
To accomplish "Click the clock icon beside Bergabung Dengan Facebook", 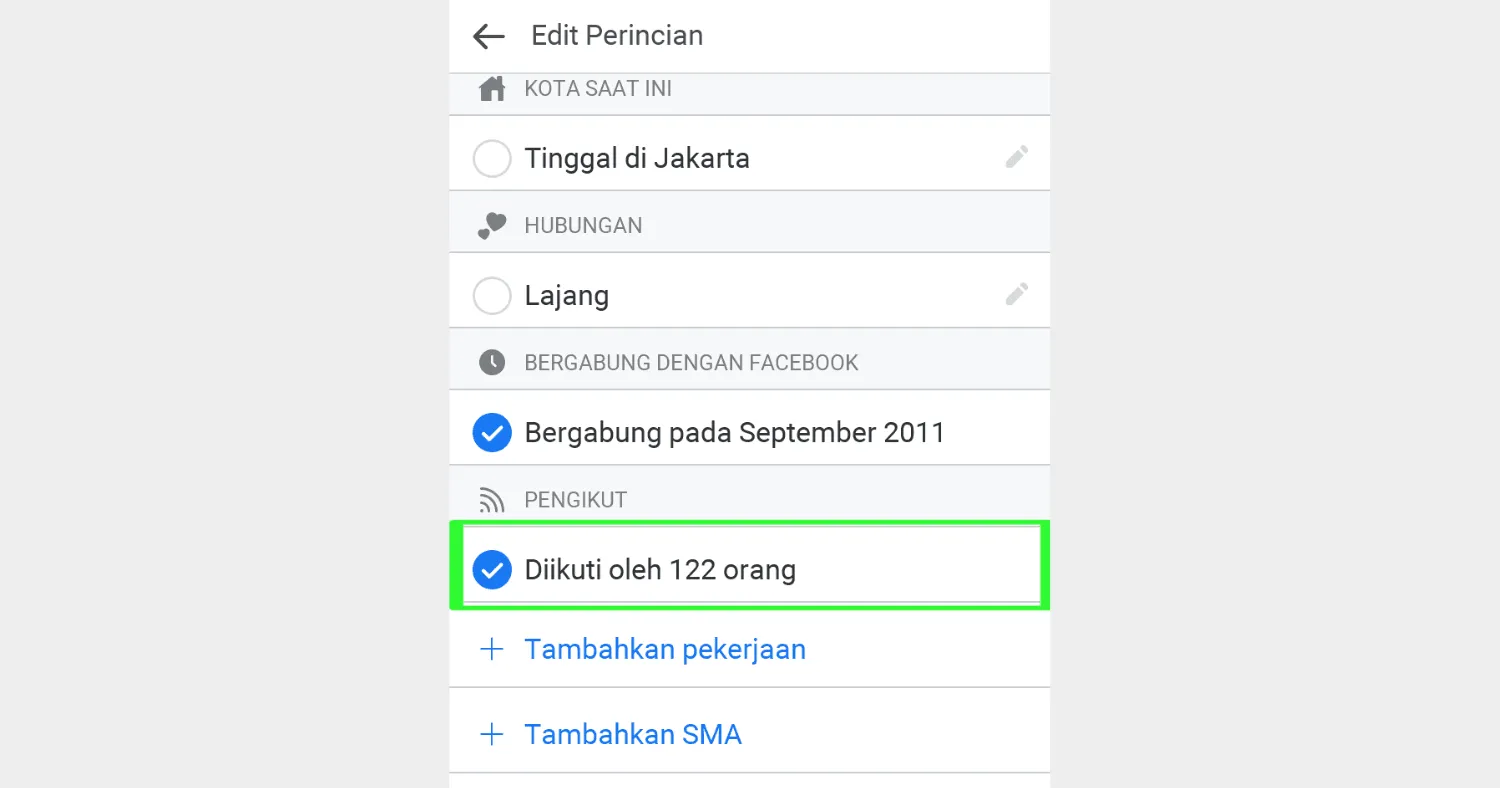I will 492,362.
